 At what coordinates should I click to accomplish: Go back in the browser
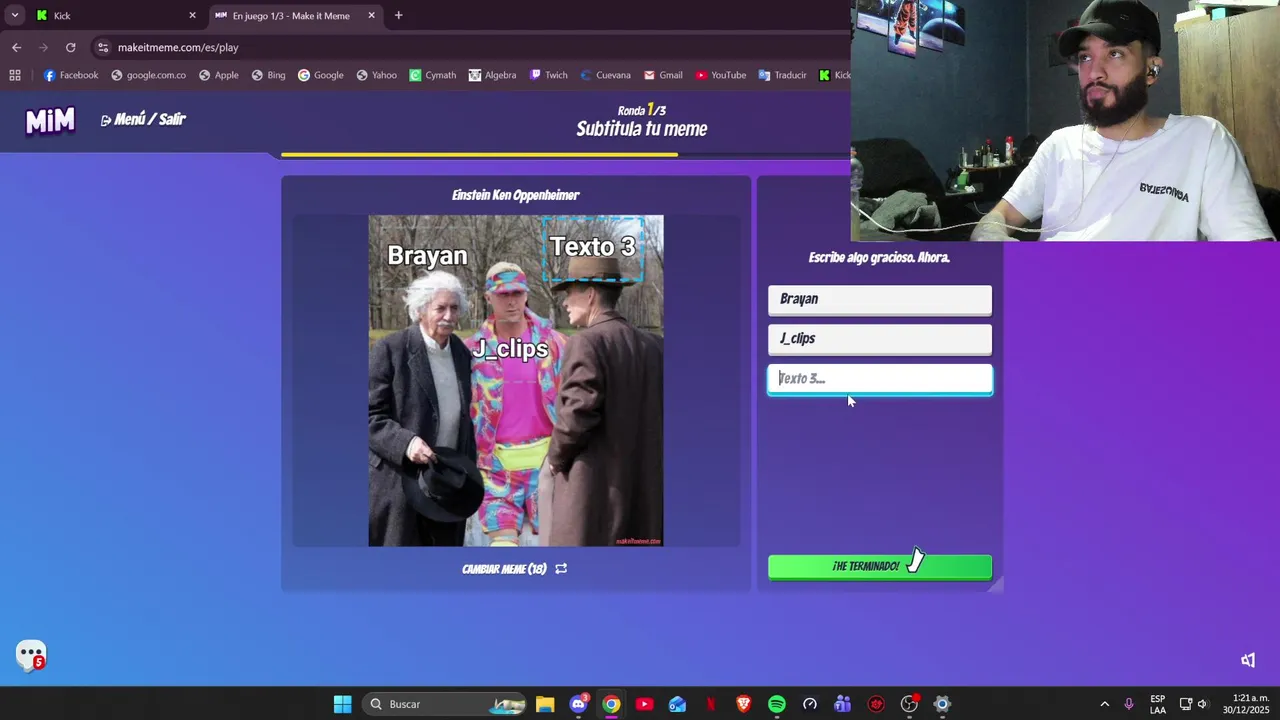point(16,47)
